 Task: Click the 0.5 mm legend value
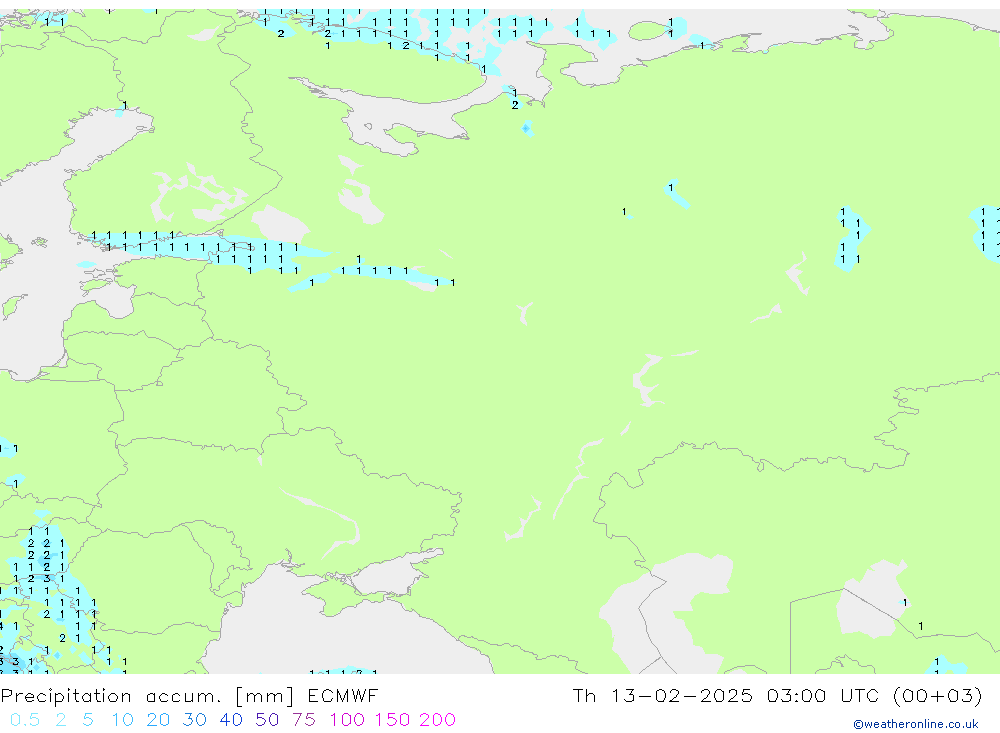[x=25, y=720]
